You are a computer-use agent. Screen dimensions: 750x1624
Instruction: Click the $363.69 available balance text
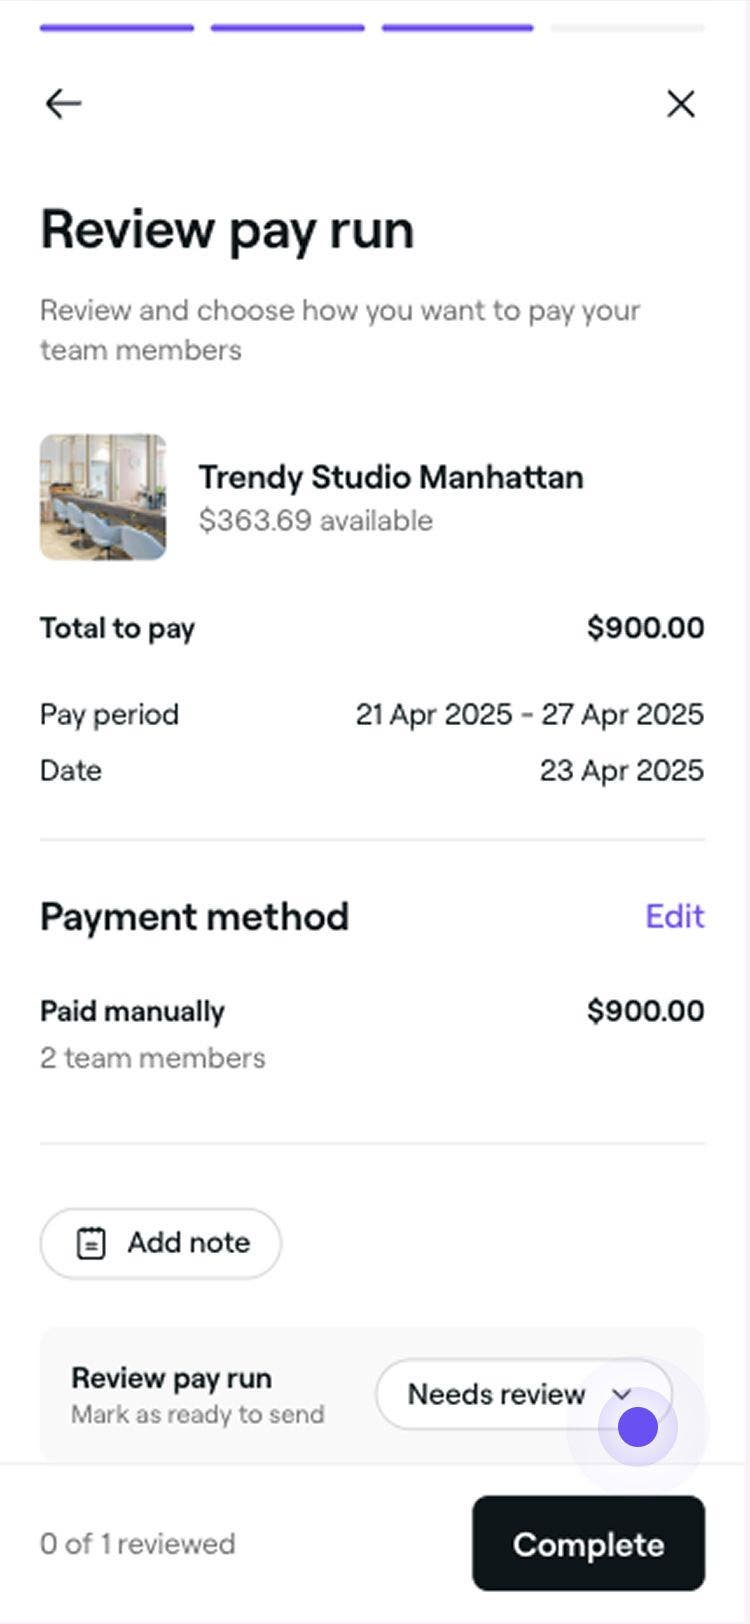tap(316, 521)
